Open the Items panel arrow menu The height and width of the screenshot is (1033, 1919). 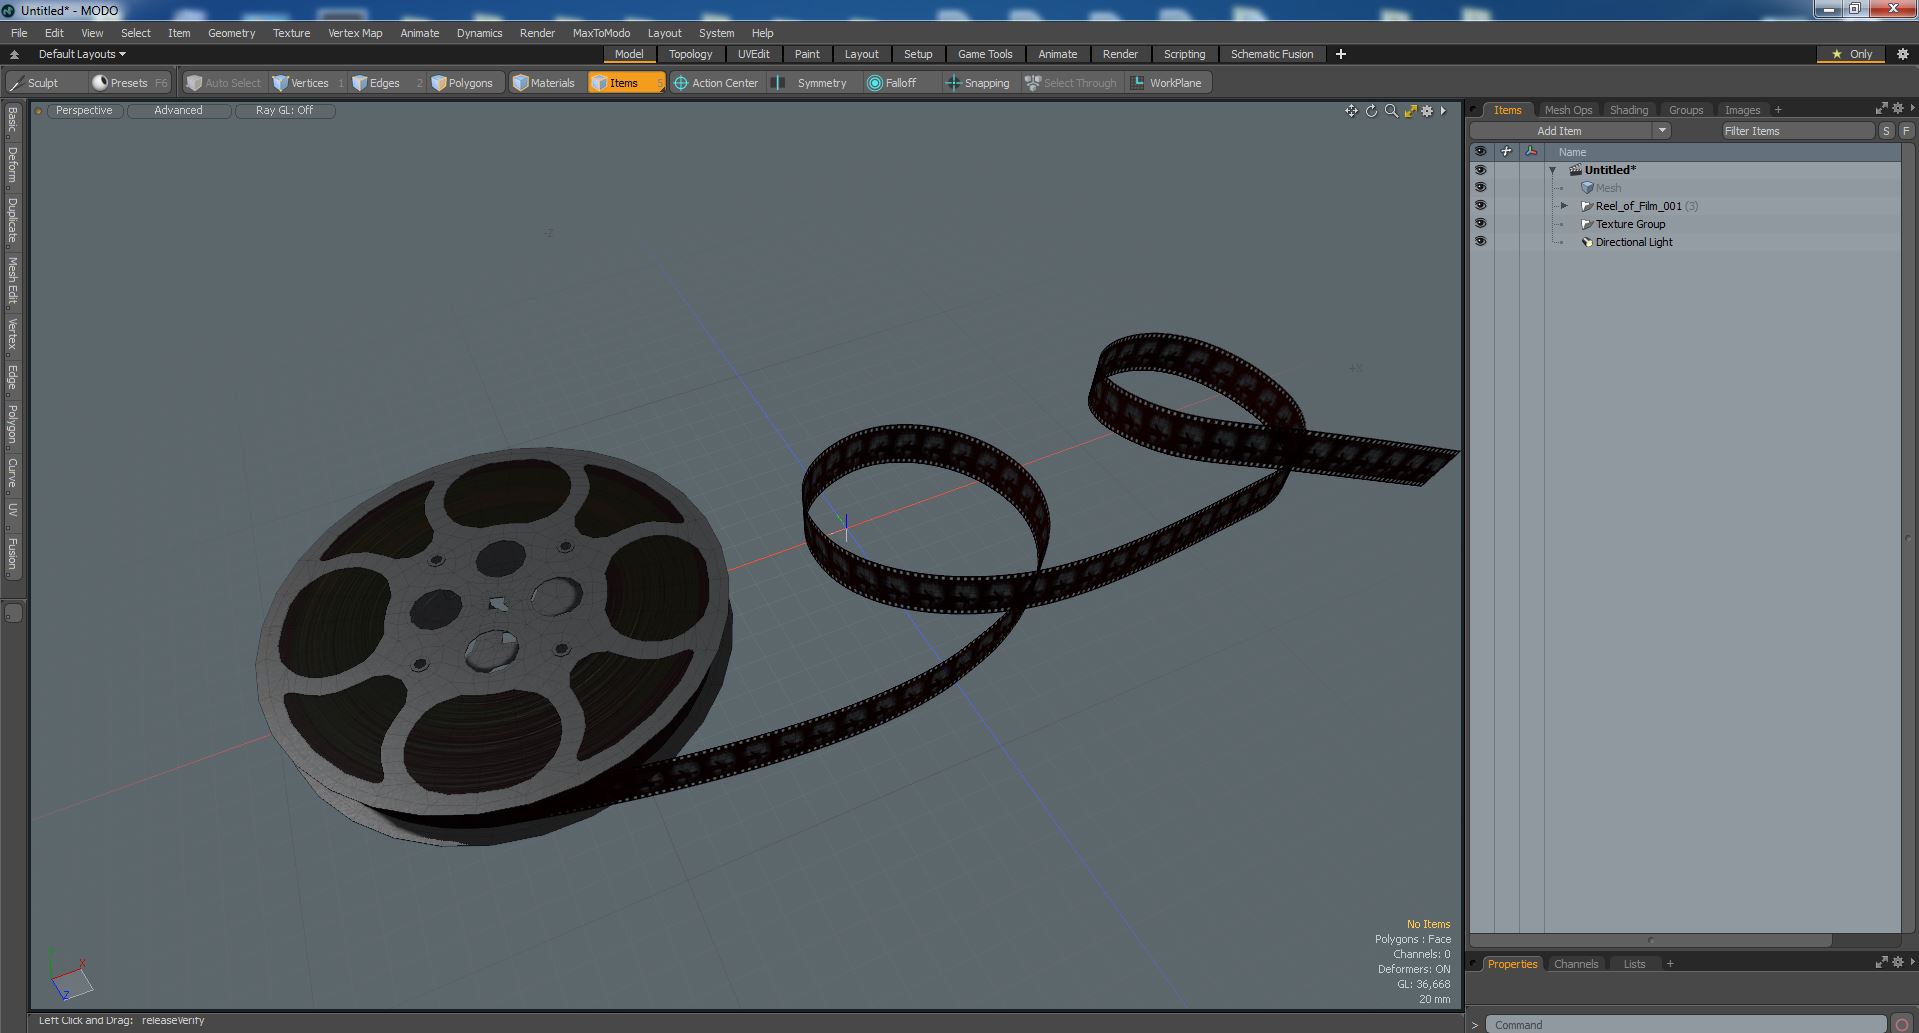[1912, 108]
